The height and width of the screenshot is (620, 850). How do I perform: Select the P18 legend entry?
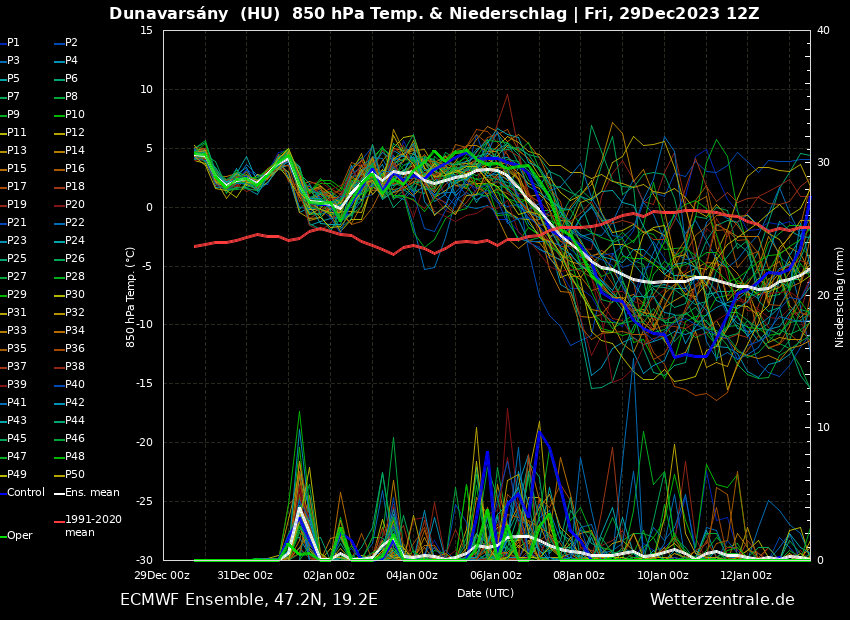tap(75, 187)
